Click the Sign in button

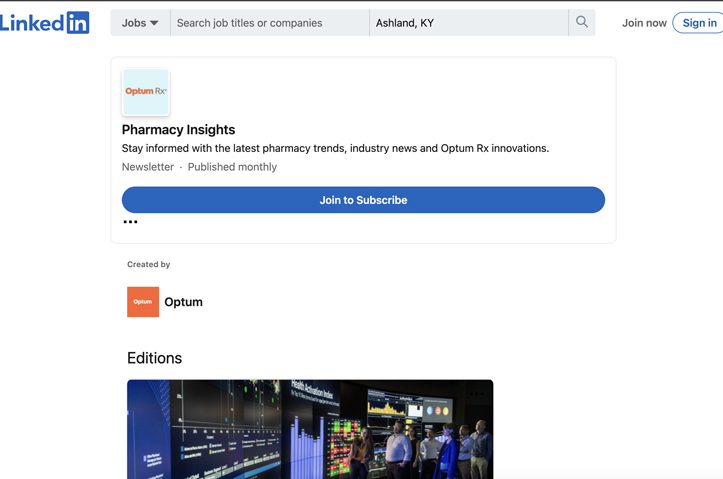(x=699, y=23)
